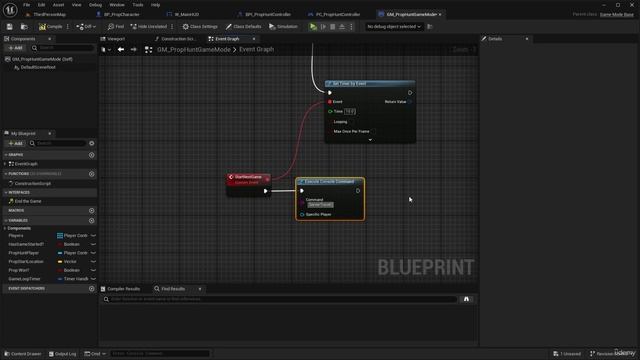Click the Find button in toolbar
This screenshot has height=360, width=640.
pos(116,27)
